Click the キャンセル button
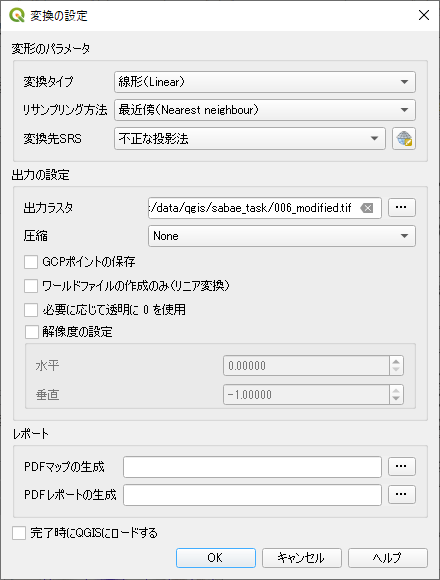440x580 pixels. pos(302,558)
